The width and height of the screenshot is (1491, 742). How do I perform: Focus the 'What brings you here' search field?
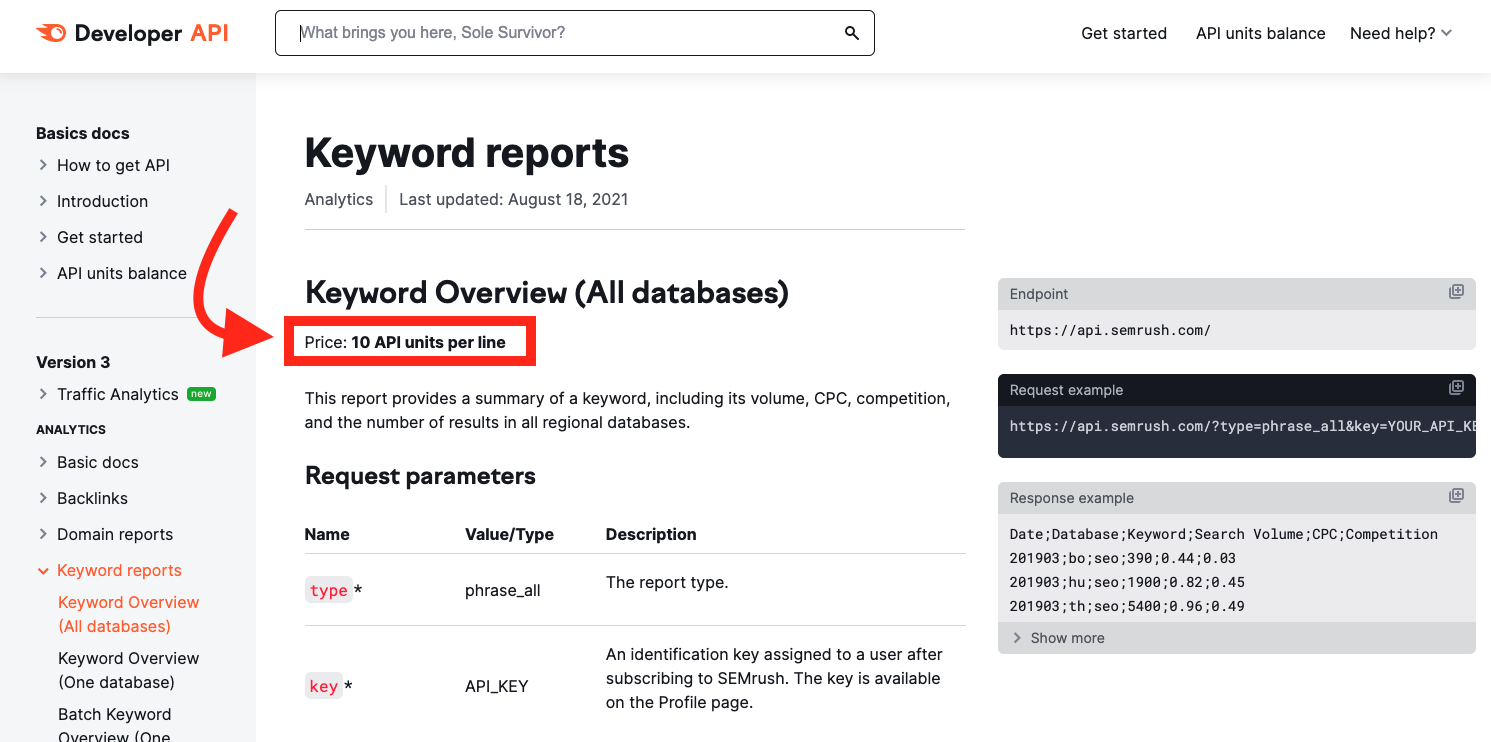[x=565, y=33]
